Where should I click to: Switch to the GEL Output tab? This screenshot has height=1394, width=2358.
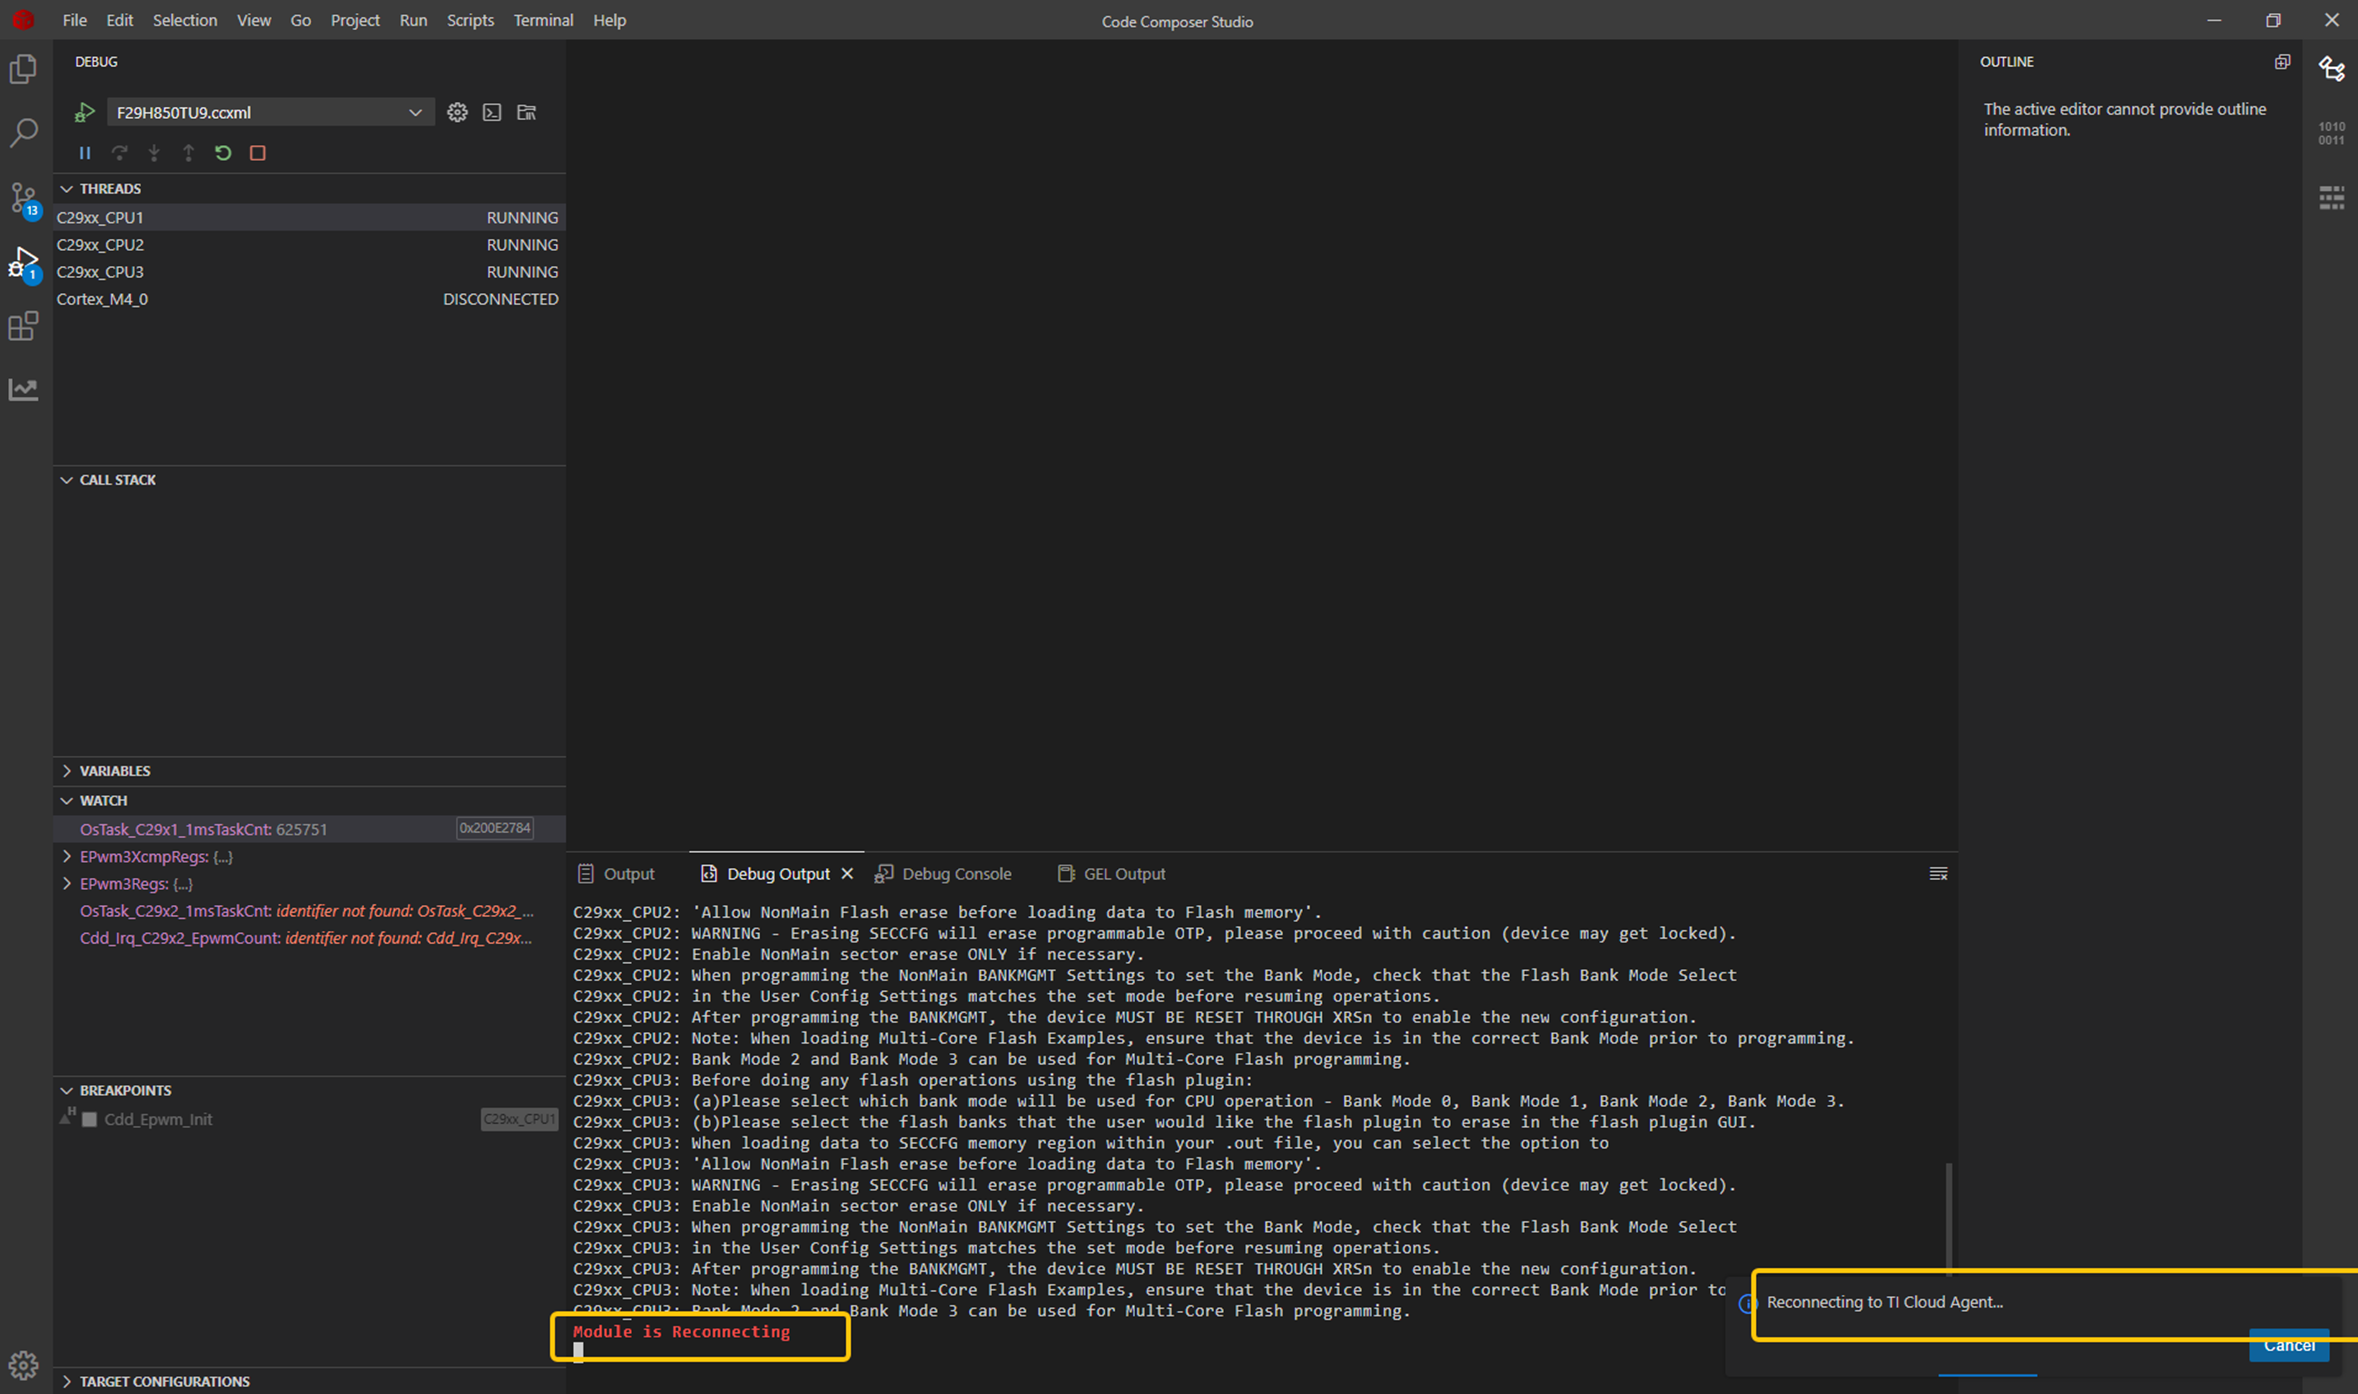click(1112, 874)
